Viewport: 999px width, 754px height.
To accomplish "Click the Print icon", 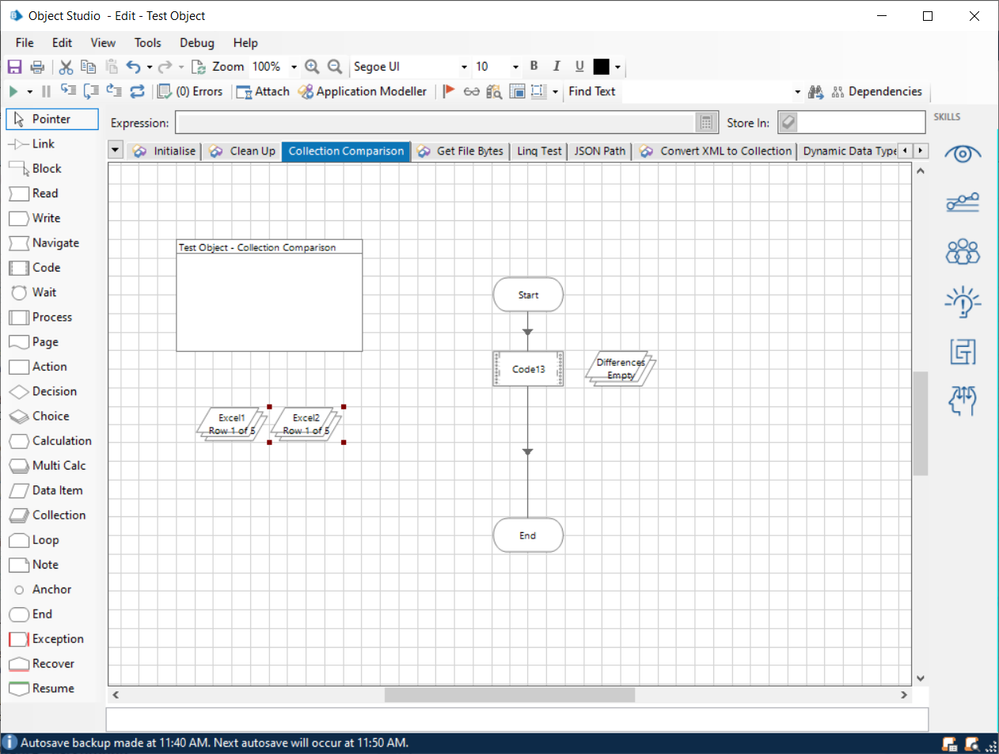I will [37, 67].
